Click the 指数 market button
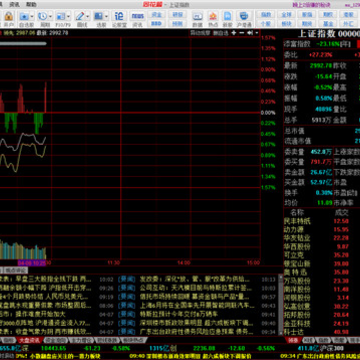 (x=266, y=15)
